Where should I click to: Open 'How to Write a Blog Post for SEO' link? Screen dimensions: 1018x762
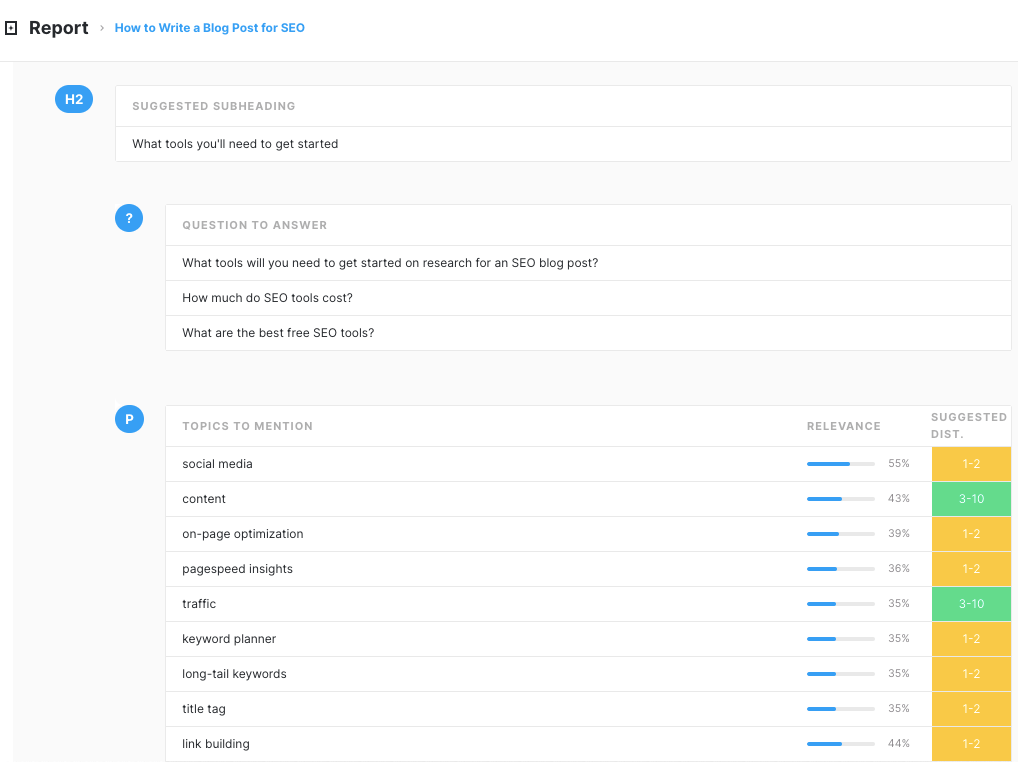coord(209,28)
